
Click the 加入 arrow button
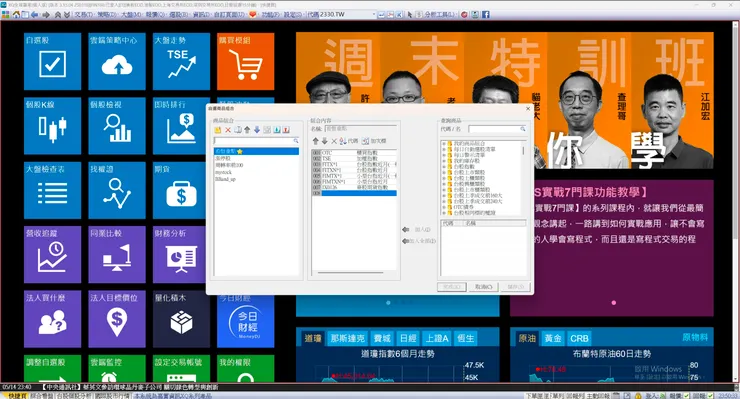(x=416, y=229)
